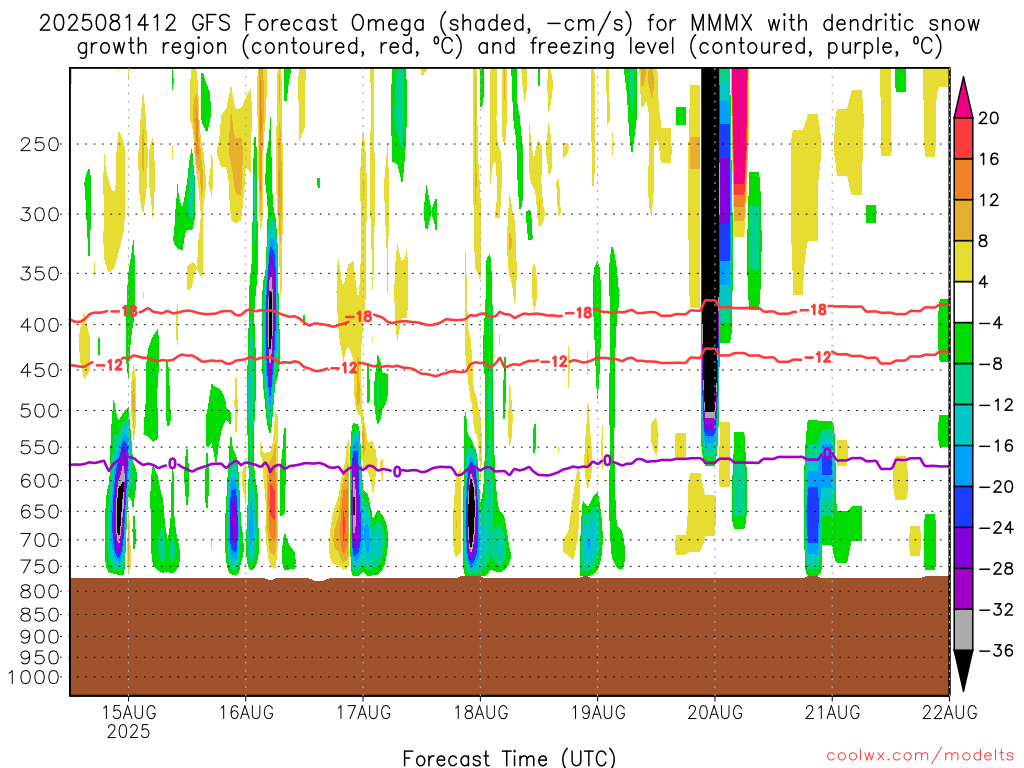Click the -12 contour label near 21AUG
This screenshot has width=1024, height=768.
pyautogui.click(x=818, y=357)
